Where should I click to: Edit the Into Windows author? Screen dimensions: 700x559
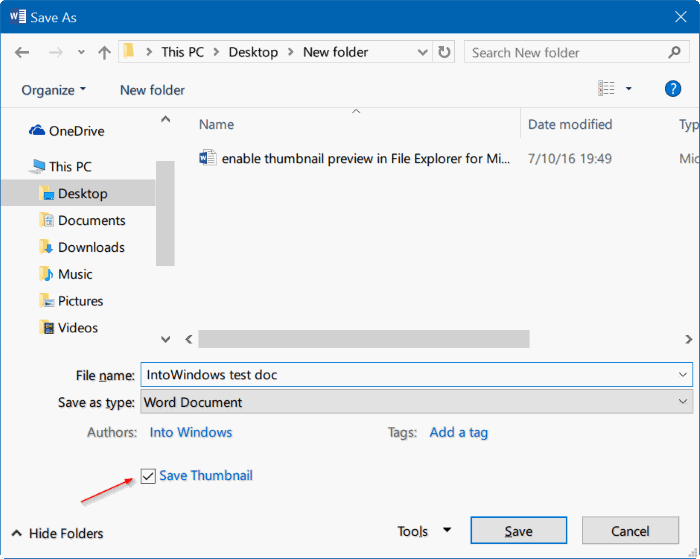coord(191,433)
